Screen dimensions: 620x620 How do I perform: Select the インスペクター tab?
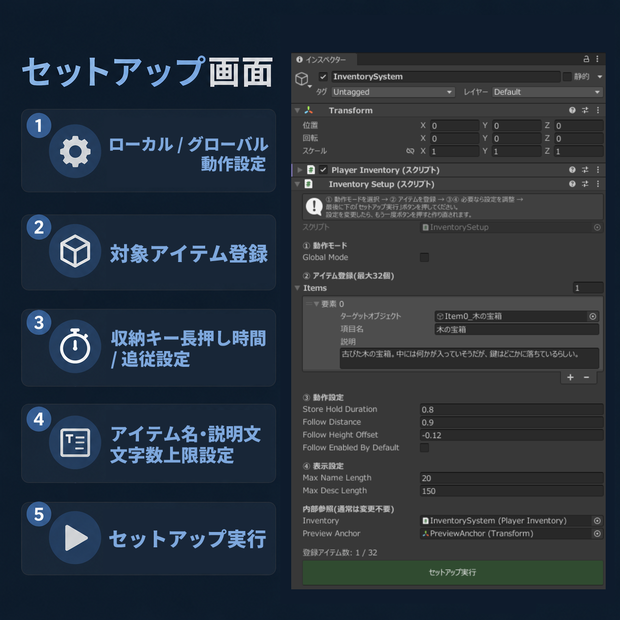pyautogui.click(x=324, y=60)
